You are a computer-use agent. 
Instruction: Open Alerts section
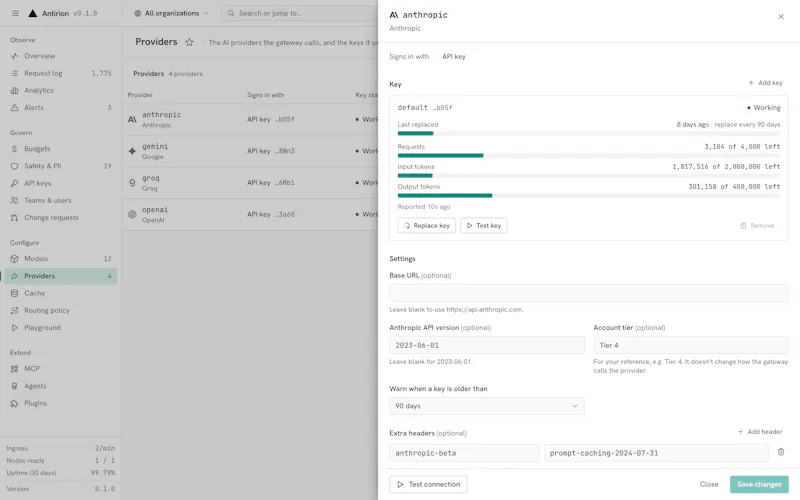61,108
